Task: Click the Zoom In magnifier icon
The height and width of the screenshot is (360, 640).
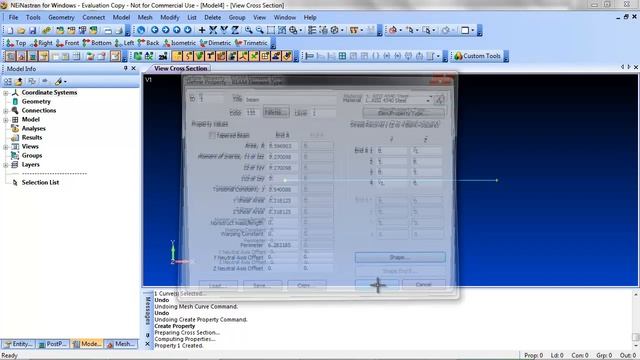Action: (249, 30)
